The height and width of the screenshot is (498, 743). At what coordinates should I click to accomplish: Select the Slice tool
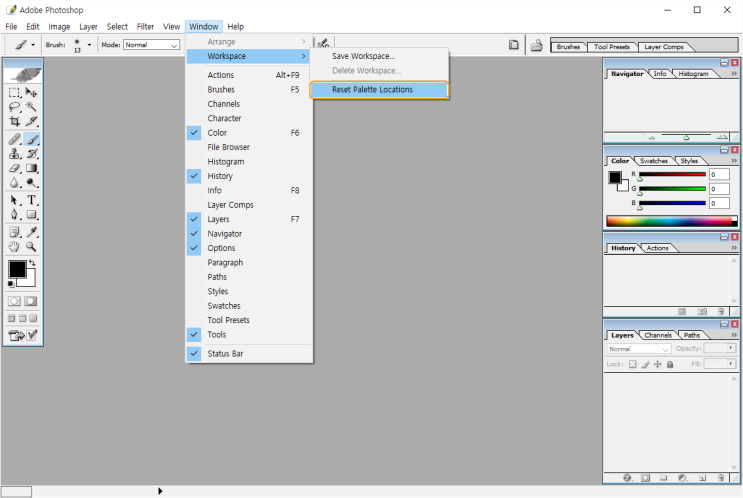click(x=31, y=121)
